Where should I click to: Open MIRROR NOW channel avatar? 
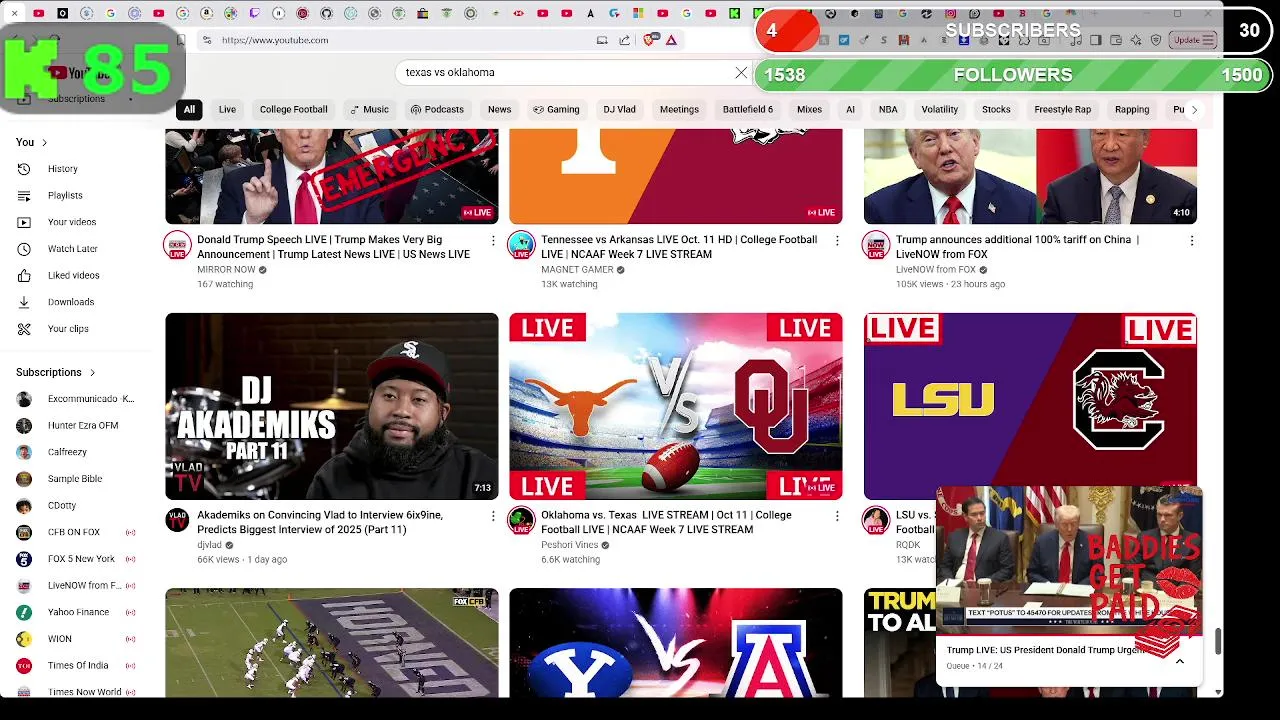tap(177, 245)
